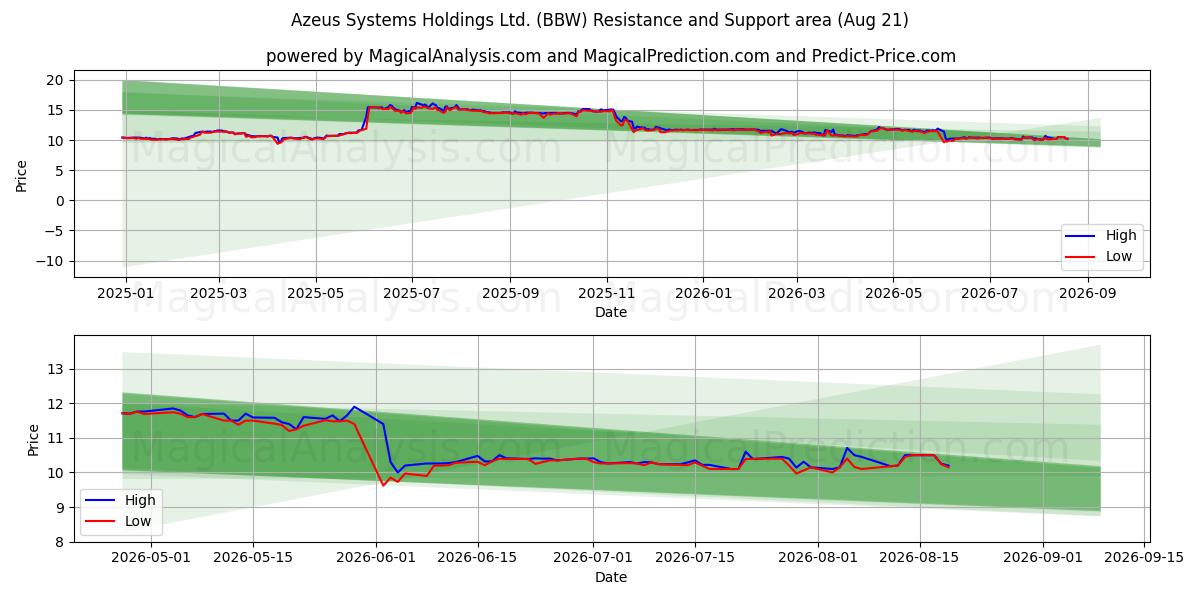Image resolution: width=1200 pixels, height=600 pixels.
Task: Click the bottom chart '8' price tick
Action: [x=59, y=542]
